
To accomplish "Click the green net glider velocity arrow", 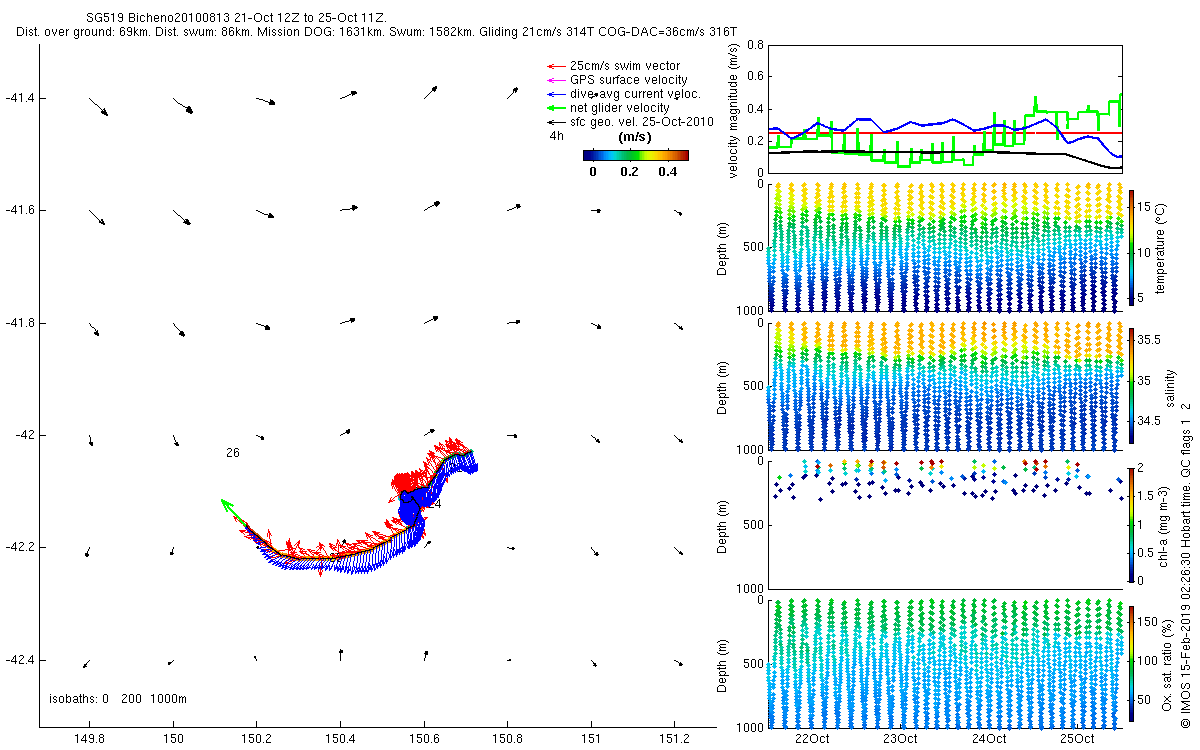I will [x=554, y=108].
